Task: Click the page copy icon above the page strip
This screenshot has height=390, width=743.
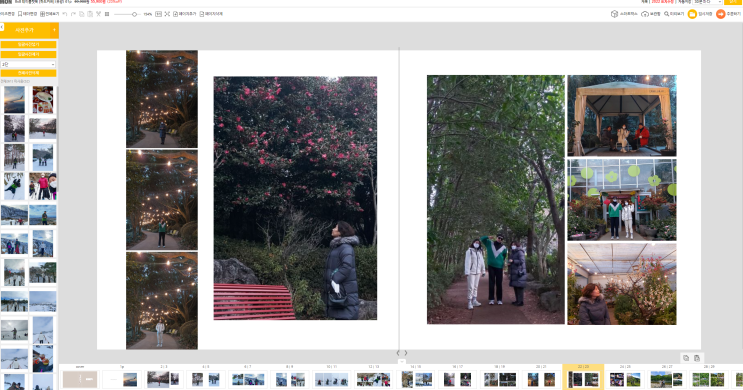Action: (x=686, y=358)
